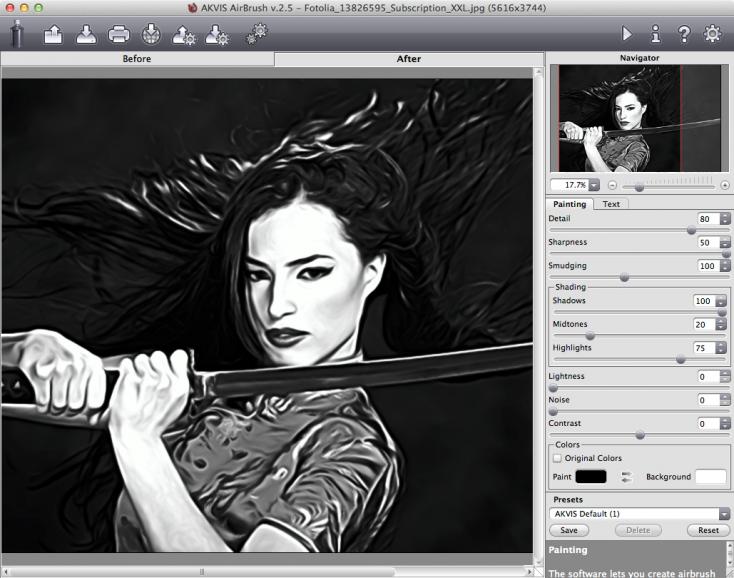Select the Painting settings tab
Image resolution: width=734 pixels, height=578 pixels.
tap(570, 204)
